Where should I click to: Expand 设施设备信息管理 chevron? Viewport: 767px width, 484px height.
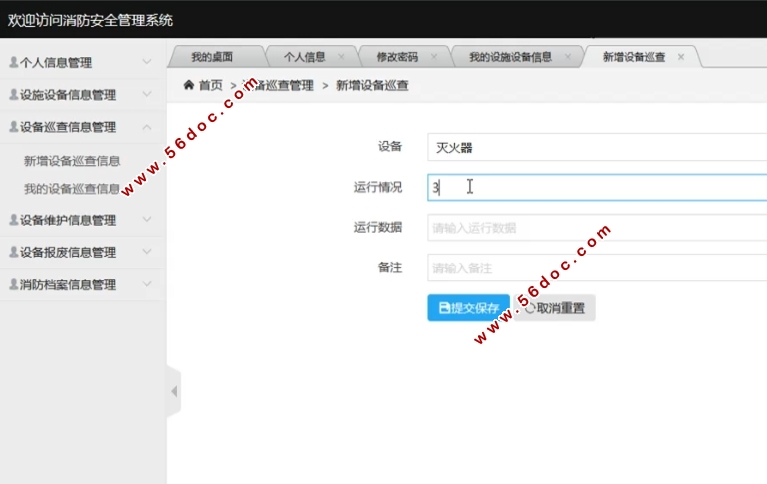coord(147,94)
